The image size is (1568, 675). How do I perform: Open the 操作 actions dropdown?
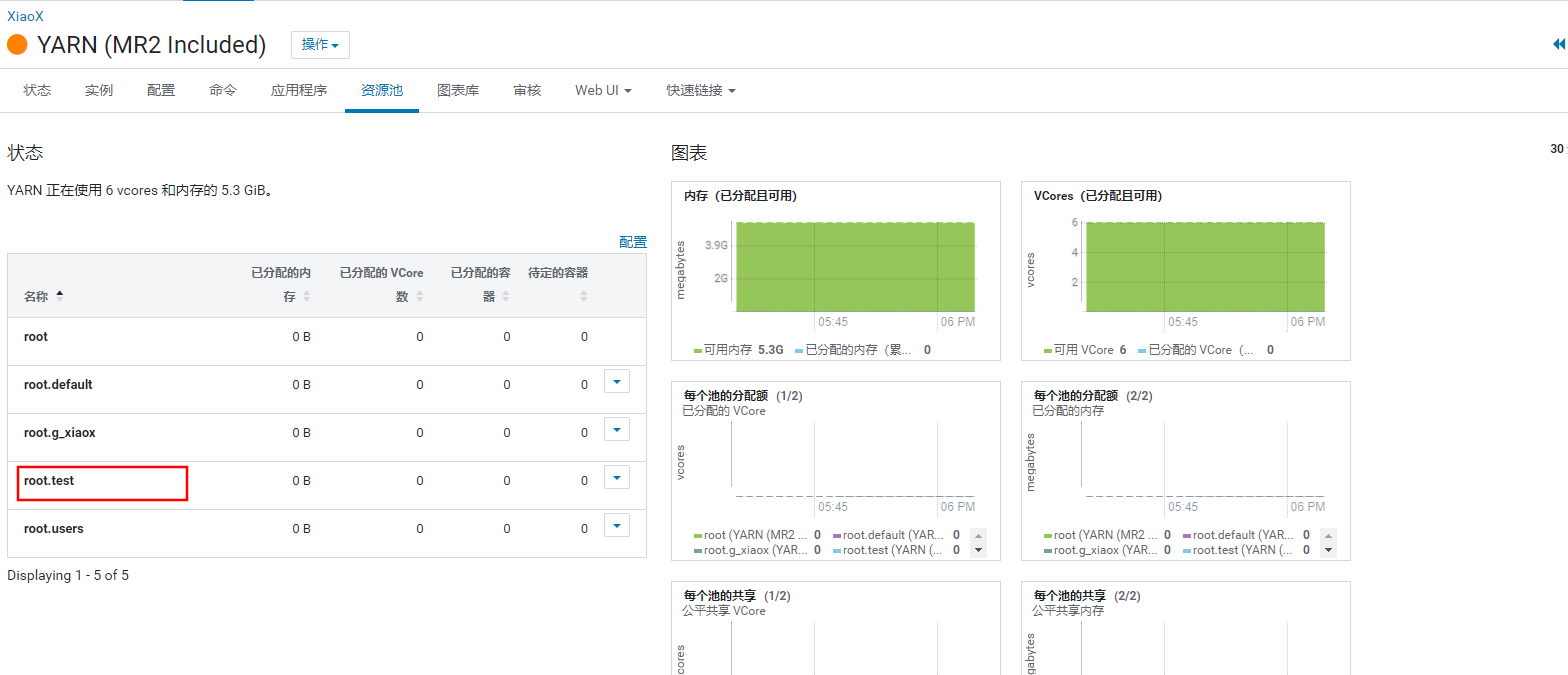(x=320, y=45)
